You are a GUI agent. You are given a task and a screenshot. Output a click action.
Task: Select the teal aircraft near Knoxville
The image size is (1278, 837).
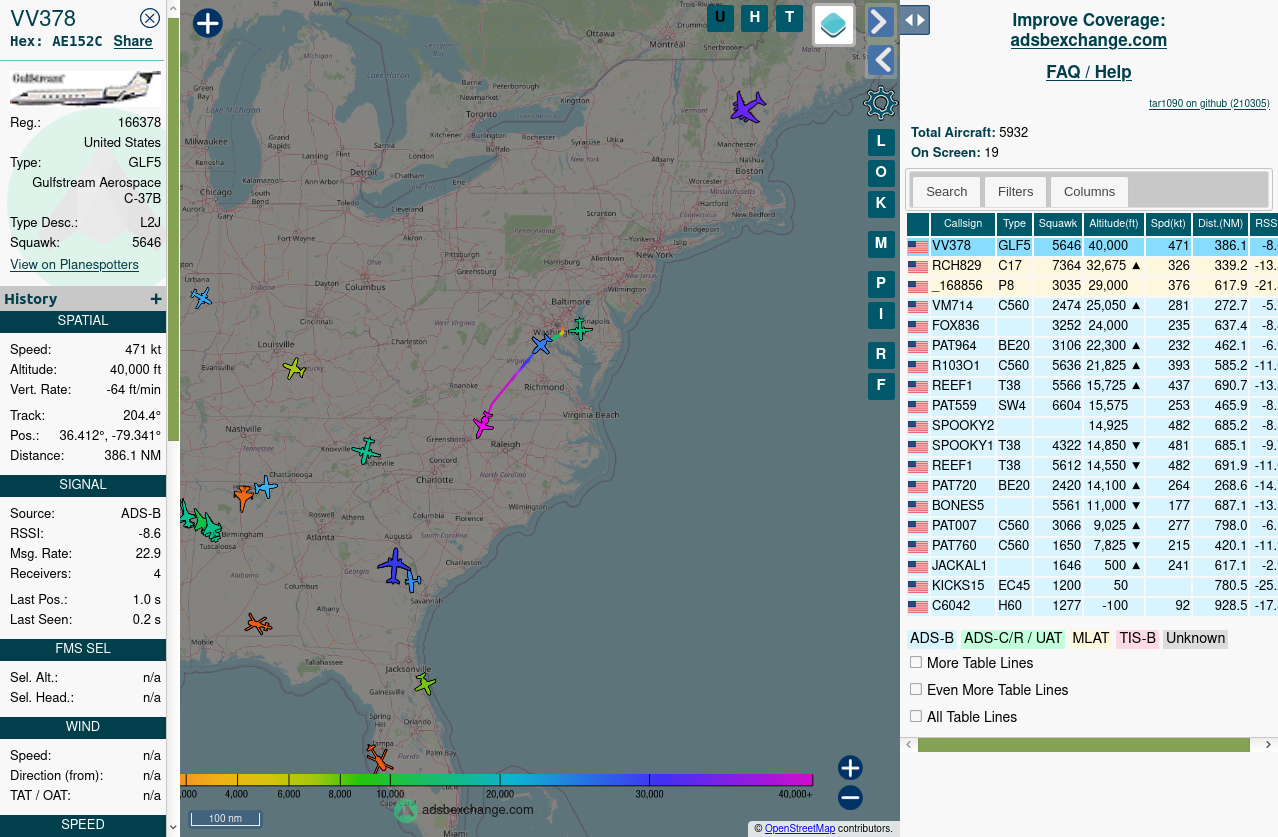tap(367, 450)
